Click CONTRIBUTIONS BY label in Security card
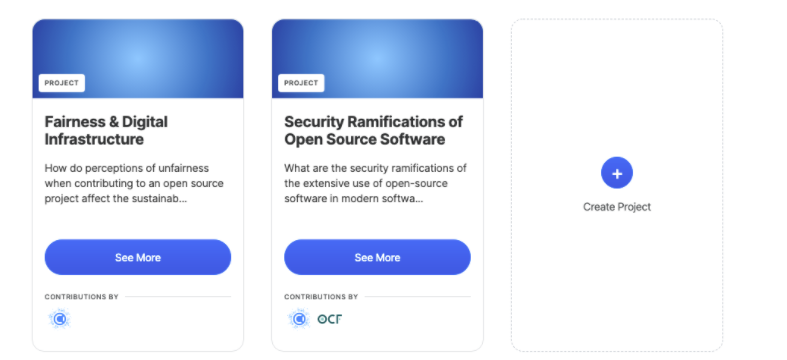 tap(321, 297)
